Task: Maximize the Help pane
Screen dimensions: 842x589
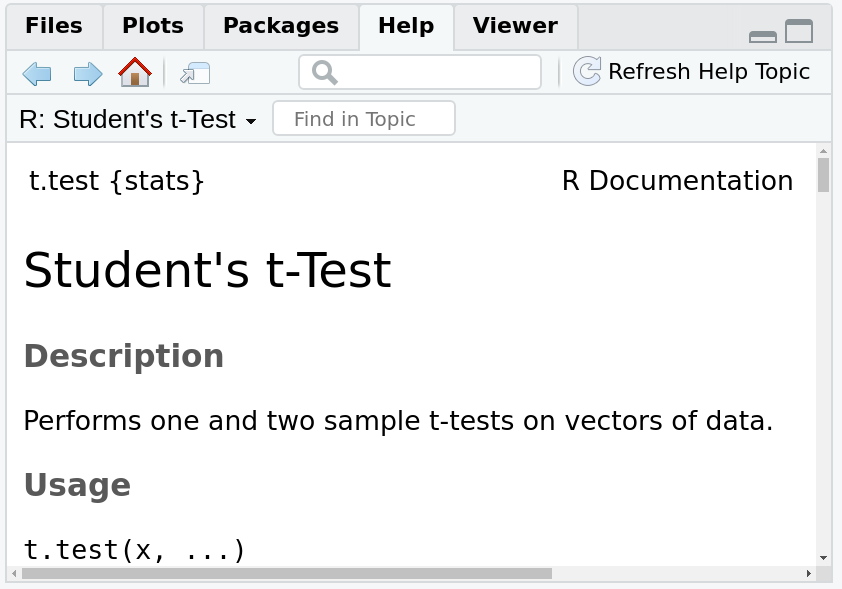Action: click(x=800, y=32)
